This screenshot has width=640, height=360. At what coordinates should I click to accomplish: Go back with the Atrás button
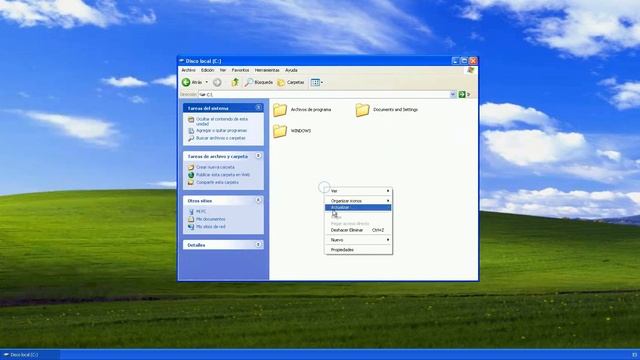pyautogui.click(x=192, y=82)
